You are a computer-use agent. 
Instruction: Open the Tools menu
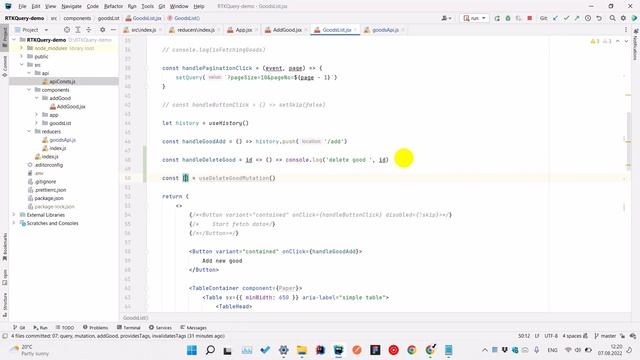point(147,7)
